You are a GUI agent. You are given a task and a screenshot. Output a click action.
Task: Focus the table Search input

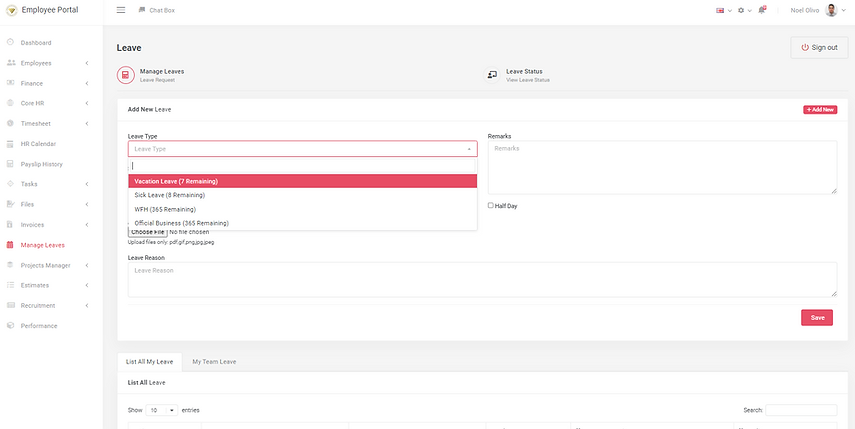[801, 410]
